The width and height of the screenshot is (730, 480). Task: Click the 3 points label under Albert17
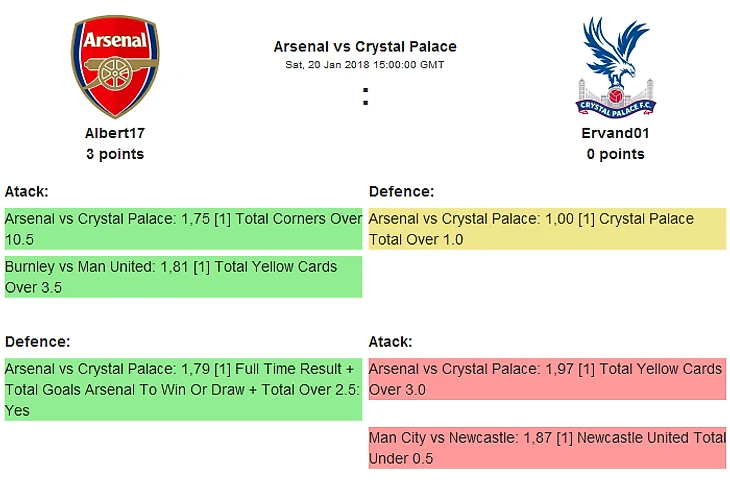tap(115, 154)
